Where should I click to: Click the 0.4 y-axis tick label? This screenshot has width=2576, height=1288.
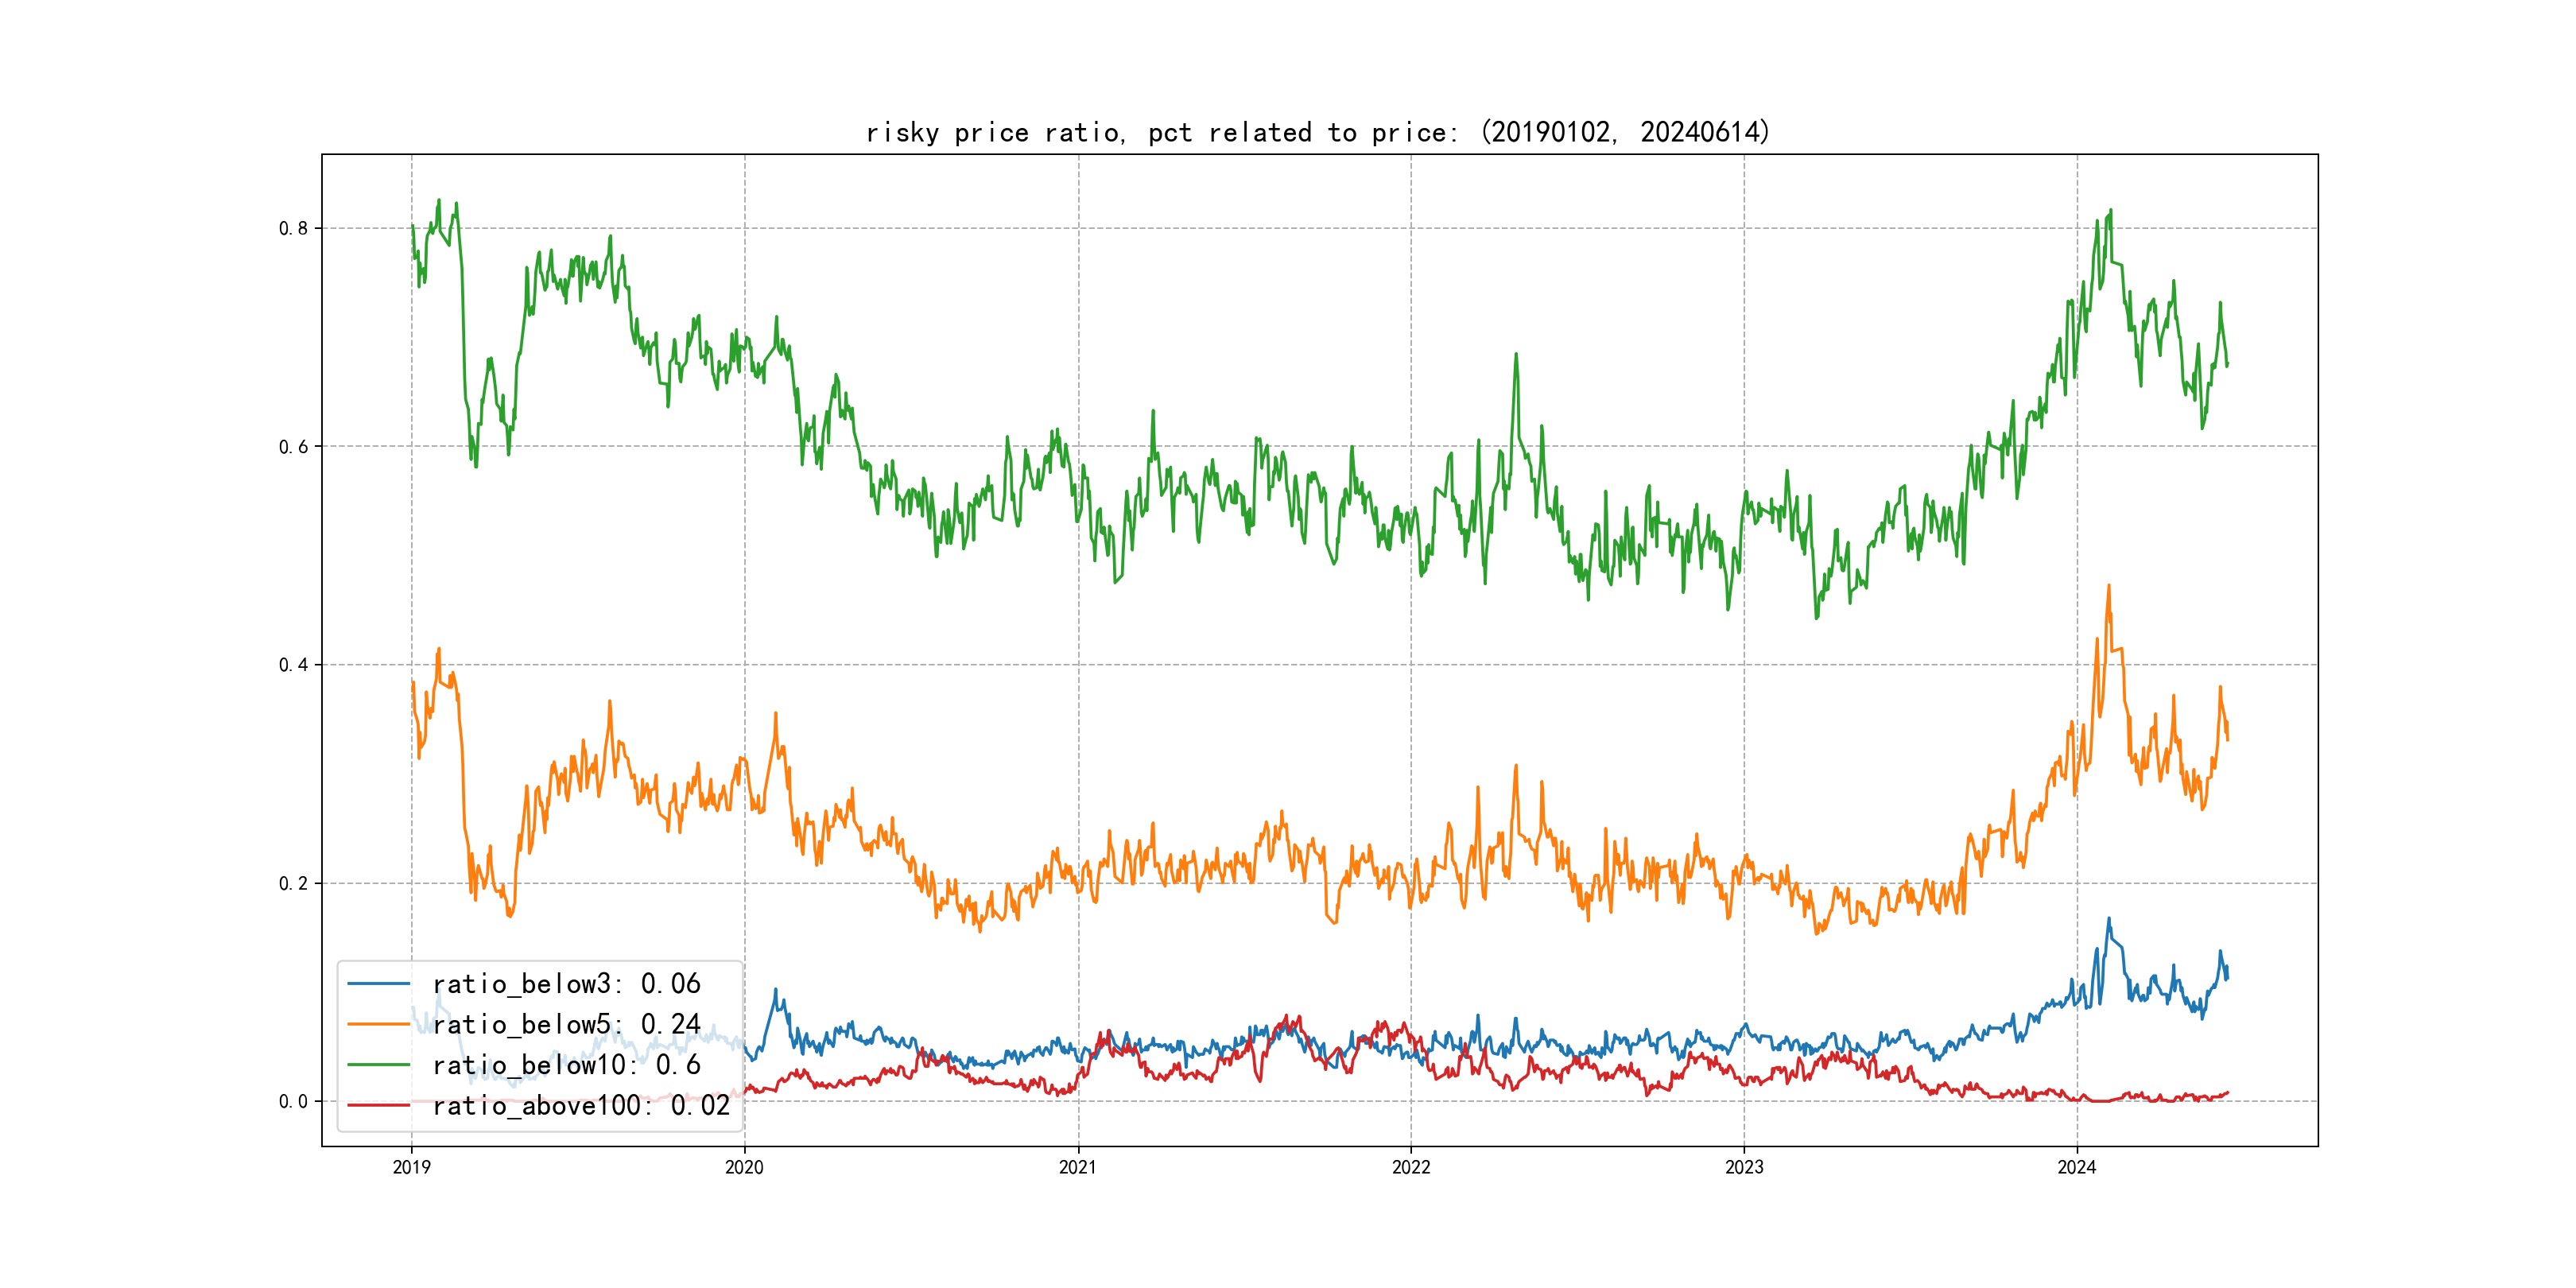tap(293, 665)
